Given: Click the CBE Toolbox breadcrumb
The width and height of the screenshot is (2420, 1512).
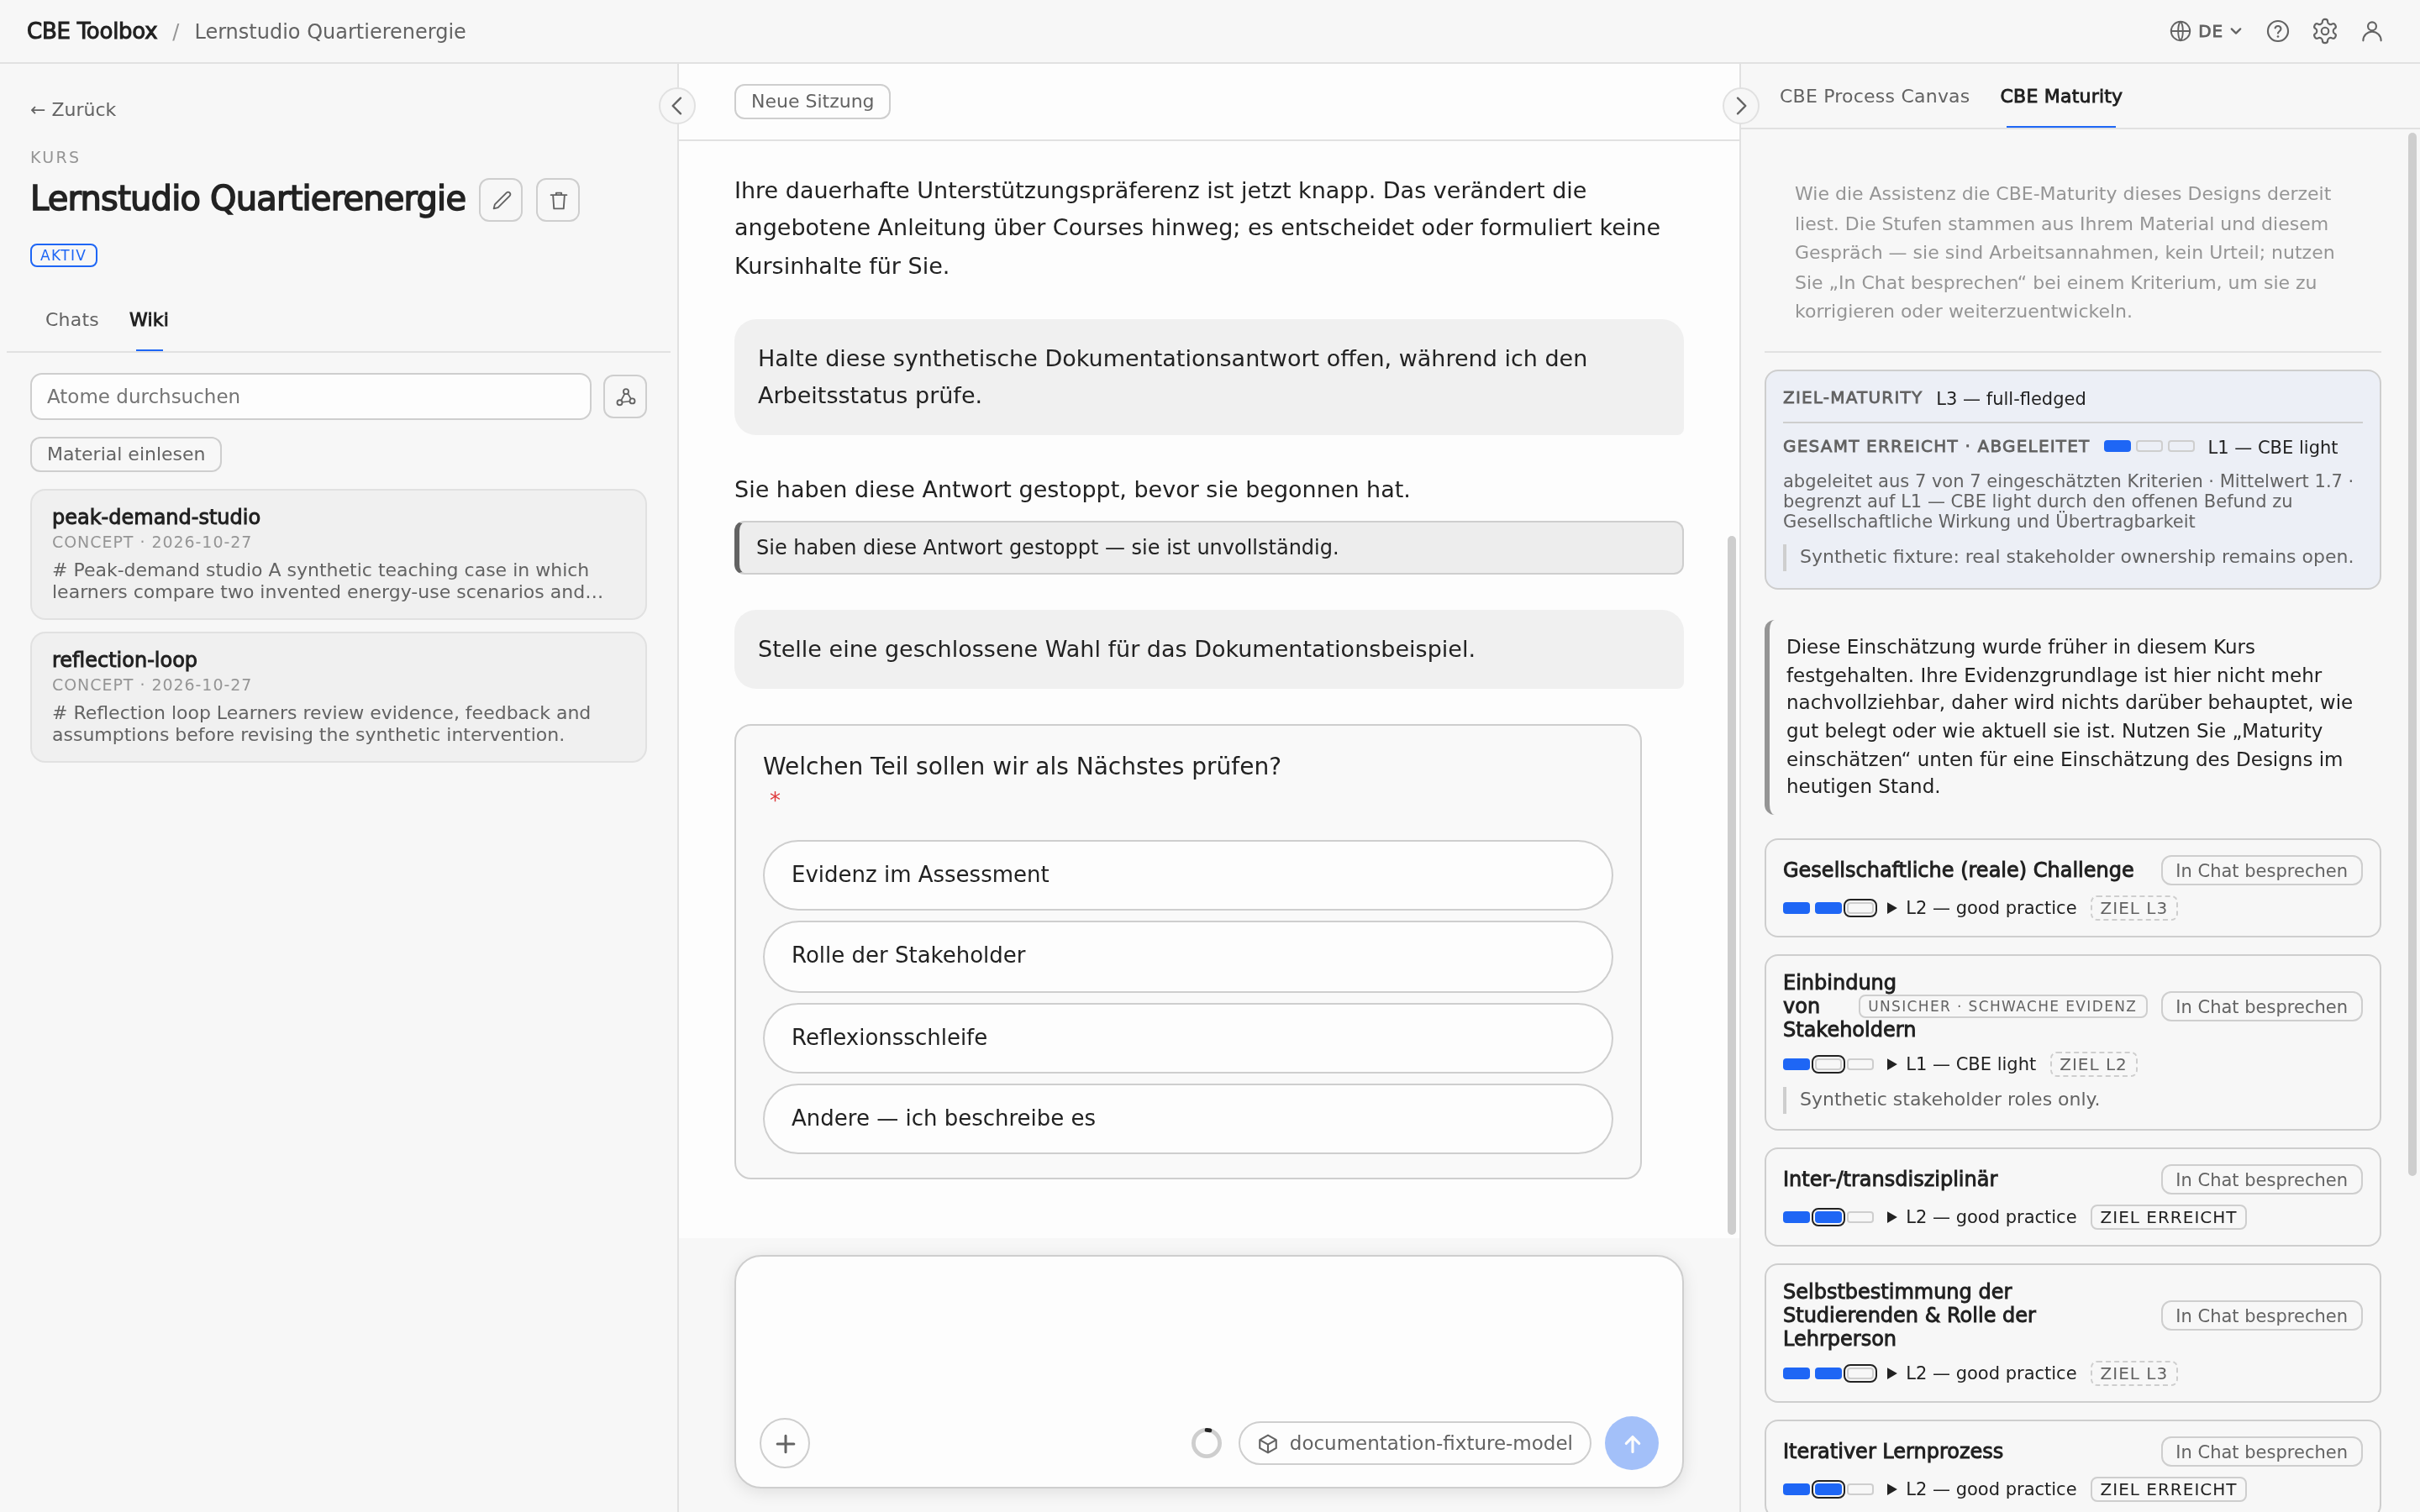Looking at the screenshot, I should pos(92,31).
